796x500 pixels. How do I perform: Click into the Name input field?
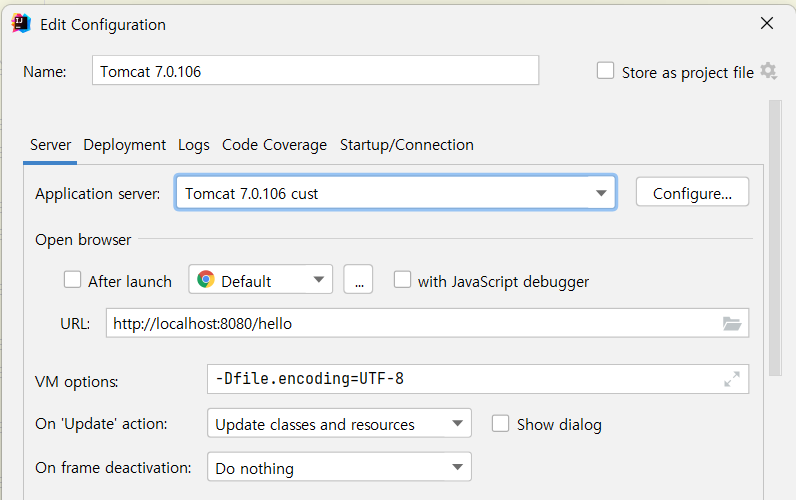point(315,71)
